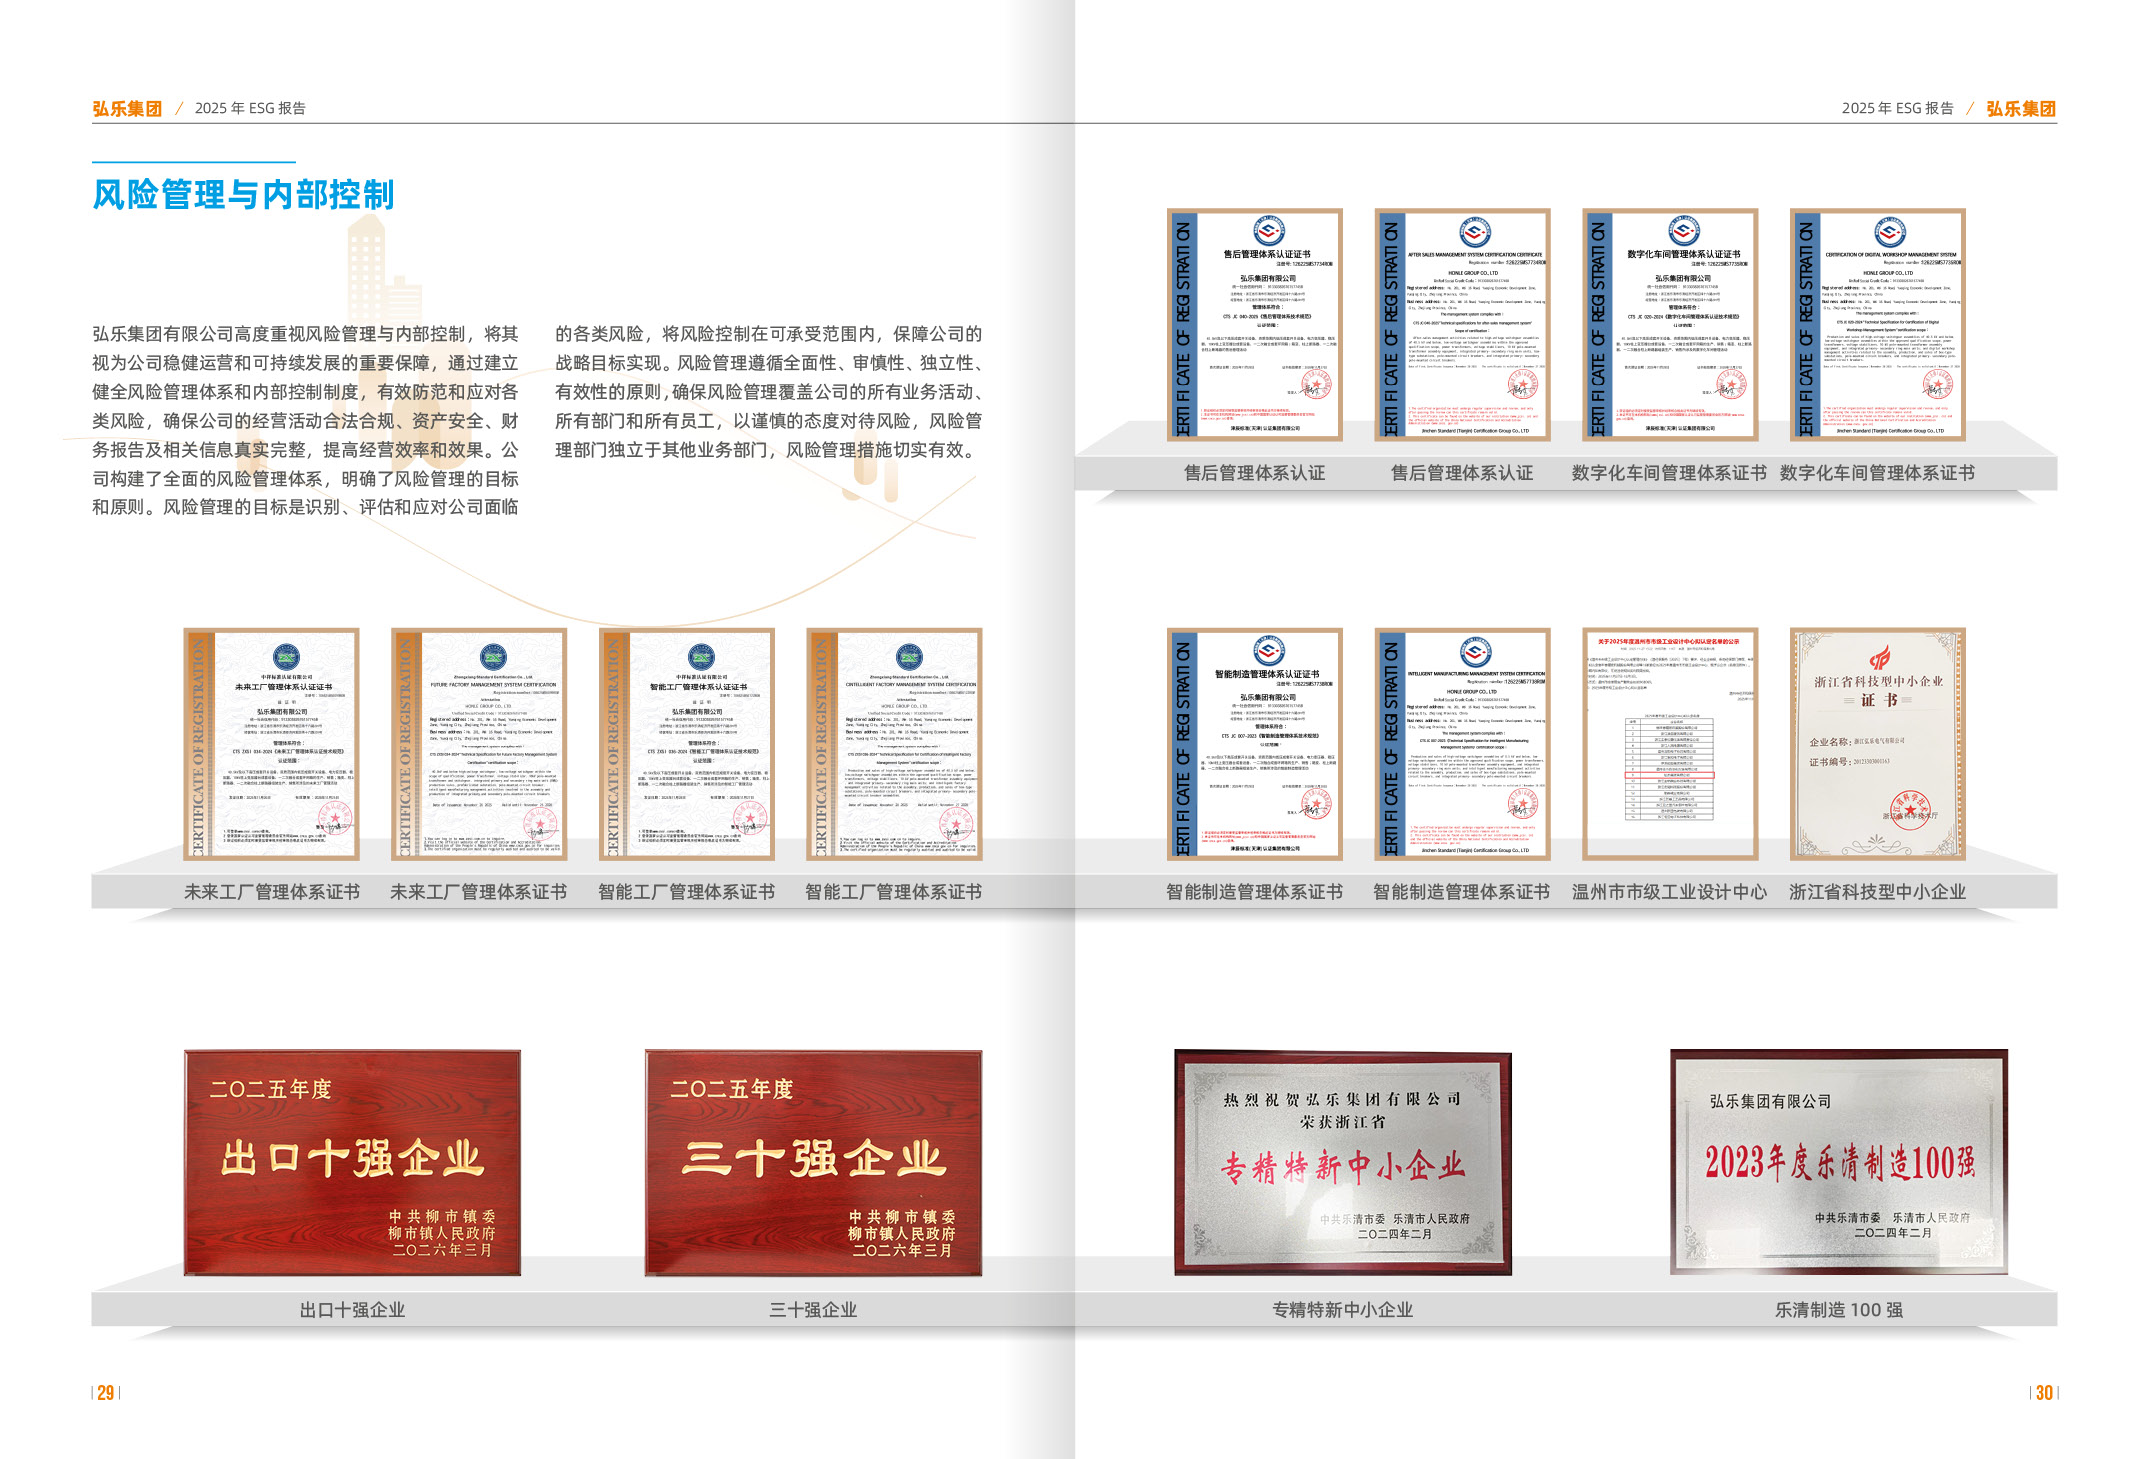Click the 出口十强企业 caption under the plaque
This screenshot has height=1459, width=2150.
click(x=352, y=1309)
